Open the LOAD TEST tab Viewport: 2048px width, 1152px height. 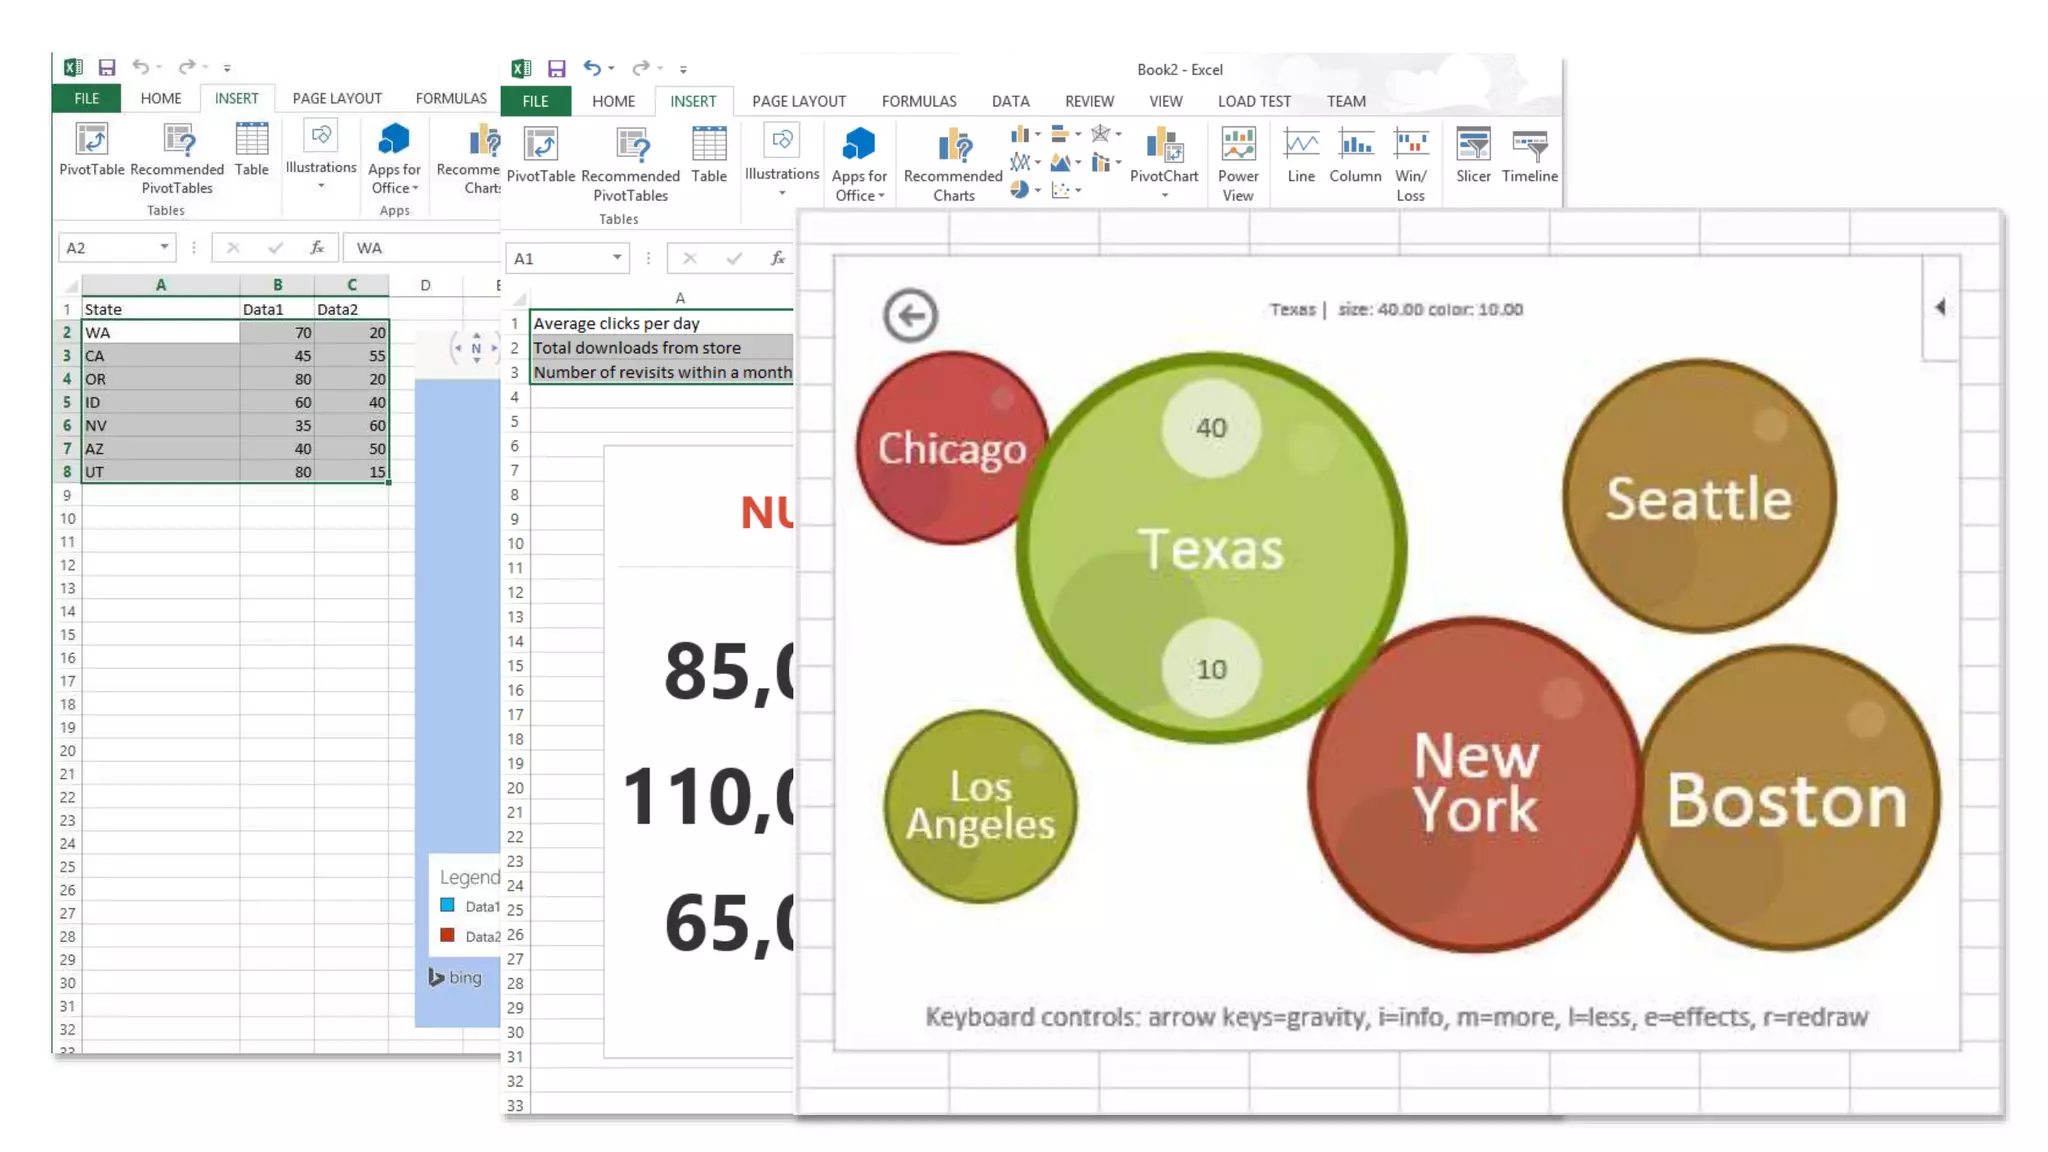(x=1253, y=101)
